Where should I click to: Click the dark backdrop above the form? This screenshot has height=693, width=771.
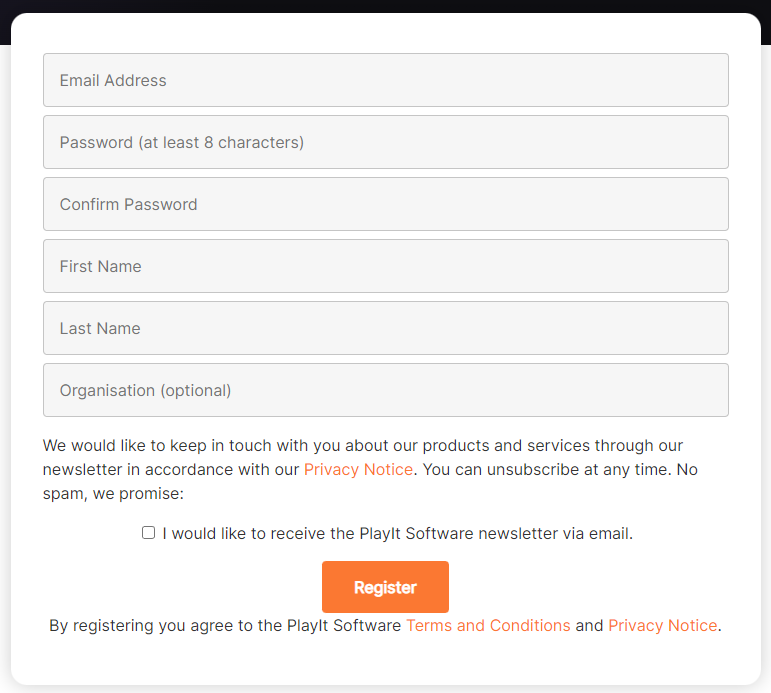(385, 5)
